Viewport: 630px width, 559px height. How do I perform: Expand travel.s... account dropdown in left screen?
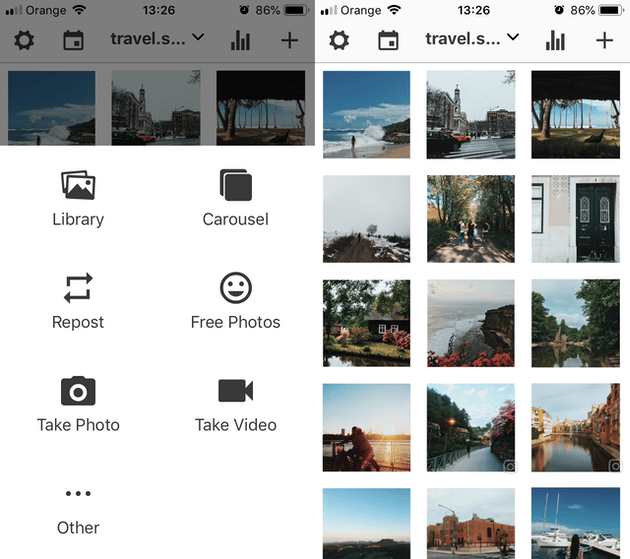(158, 39)
